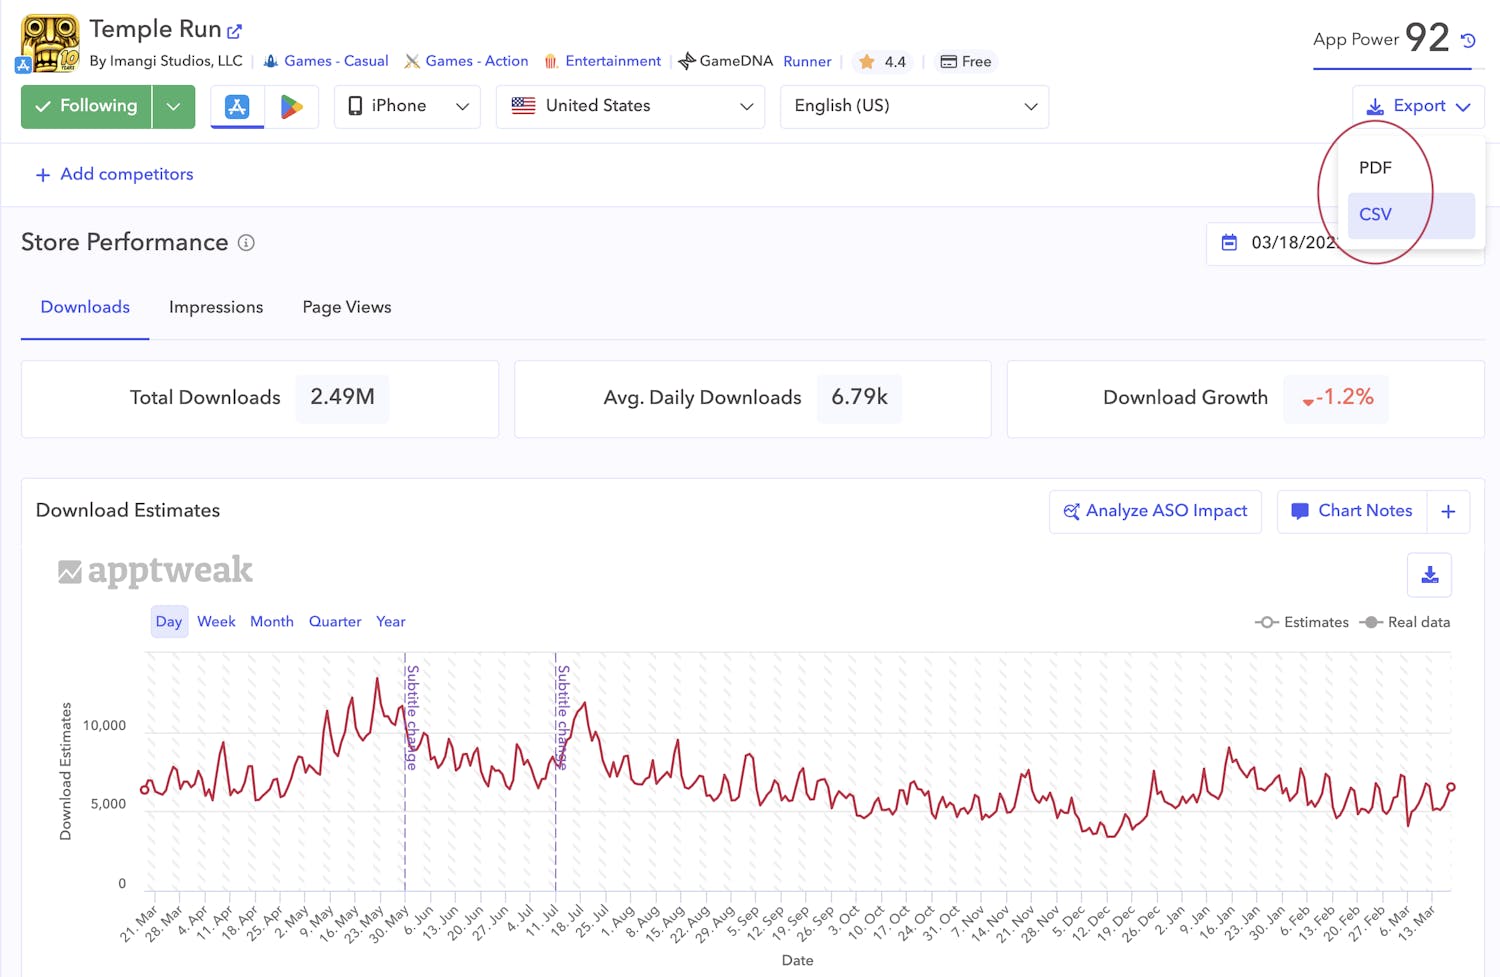Switch to the Impressions tab
The image size is (1500, 977).
(216, 307)
